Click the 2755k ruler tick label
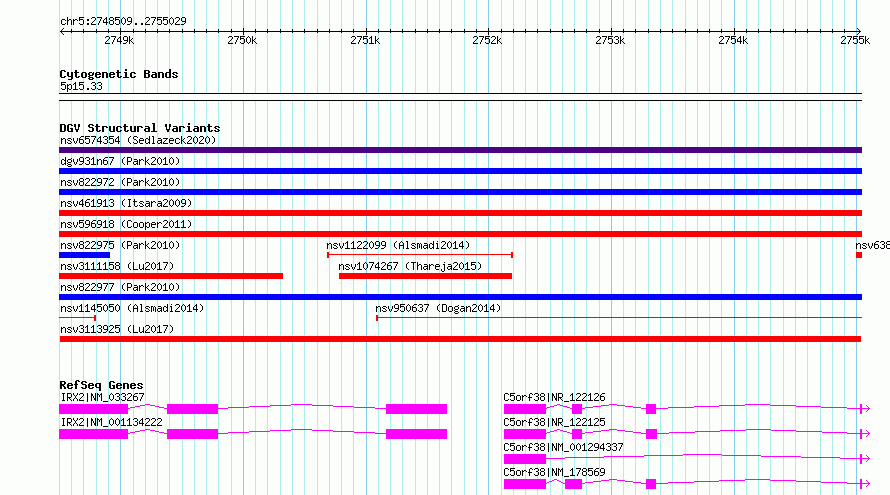Image resolution: width=890 pixels, height=495 pixels. (x=855, y=40)
